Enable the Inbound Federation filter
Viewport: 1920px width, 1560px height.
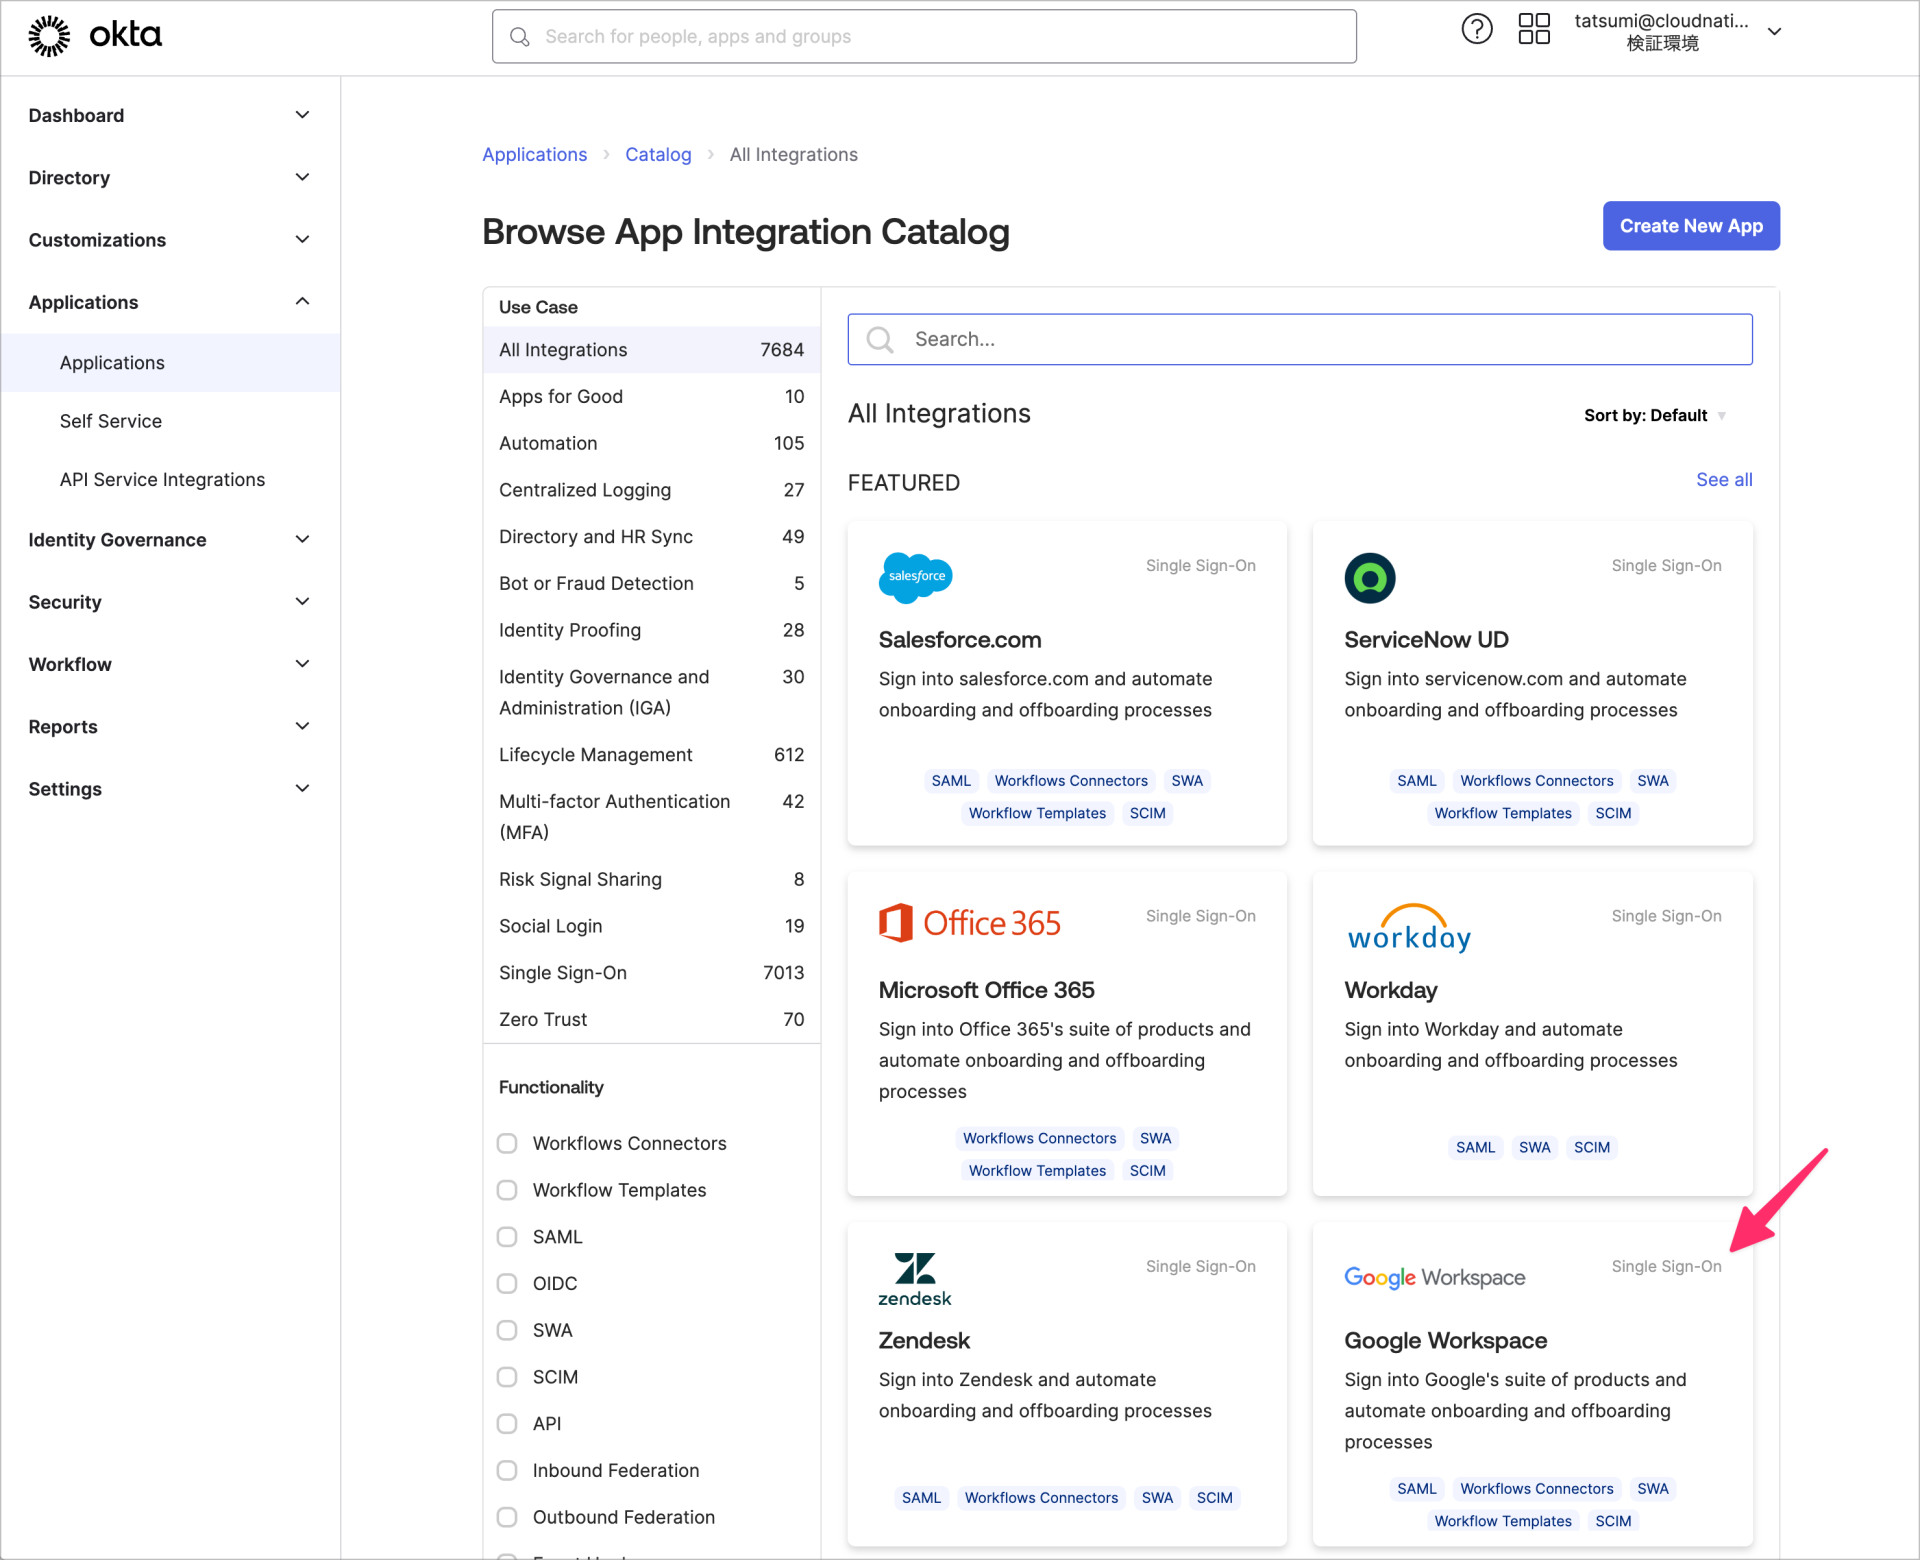[507, 1470]
